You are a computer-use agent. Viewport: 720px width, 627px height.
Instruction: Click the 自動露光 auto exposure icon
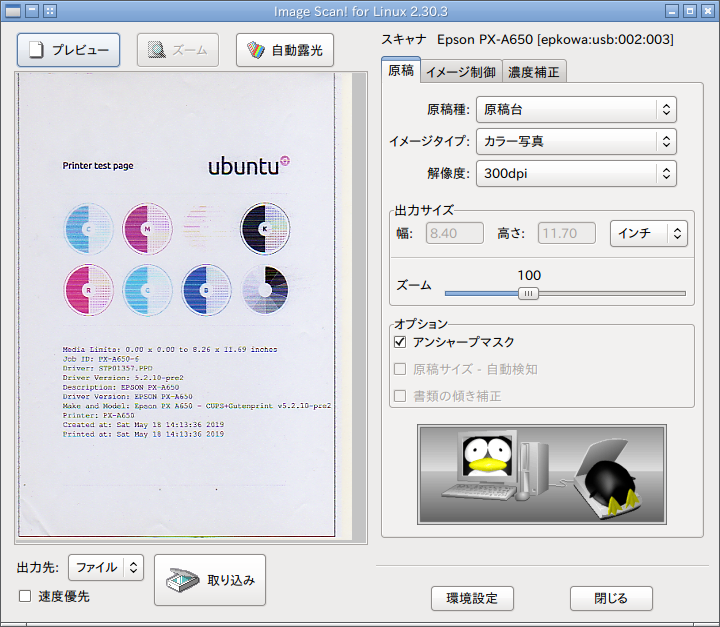pyautogui.click(x=257, y=50)
